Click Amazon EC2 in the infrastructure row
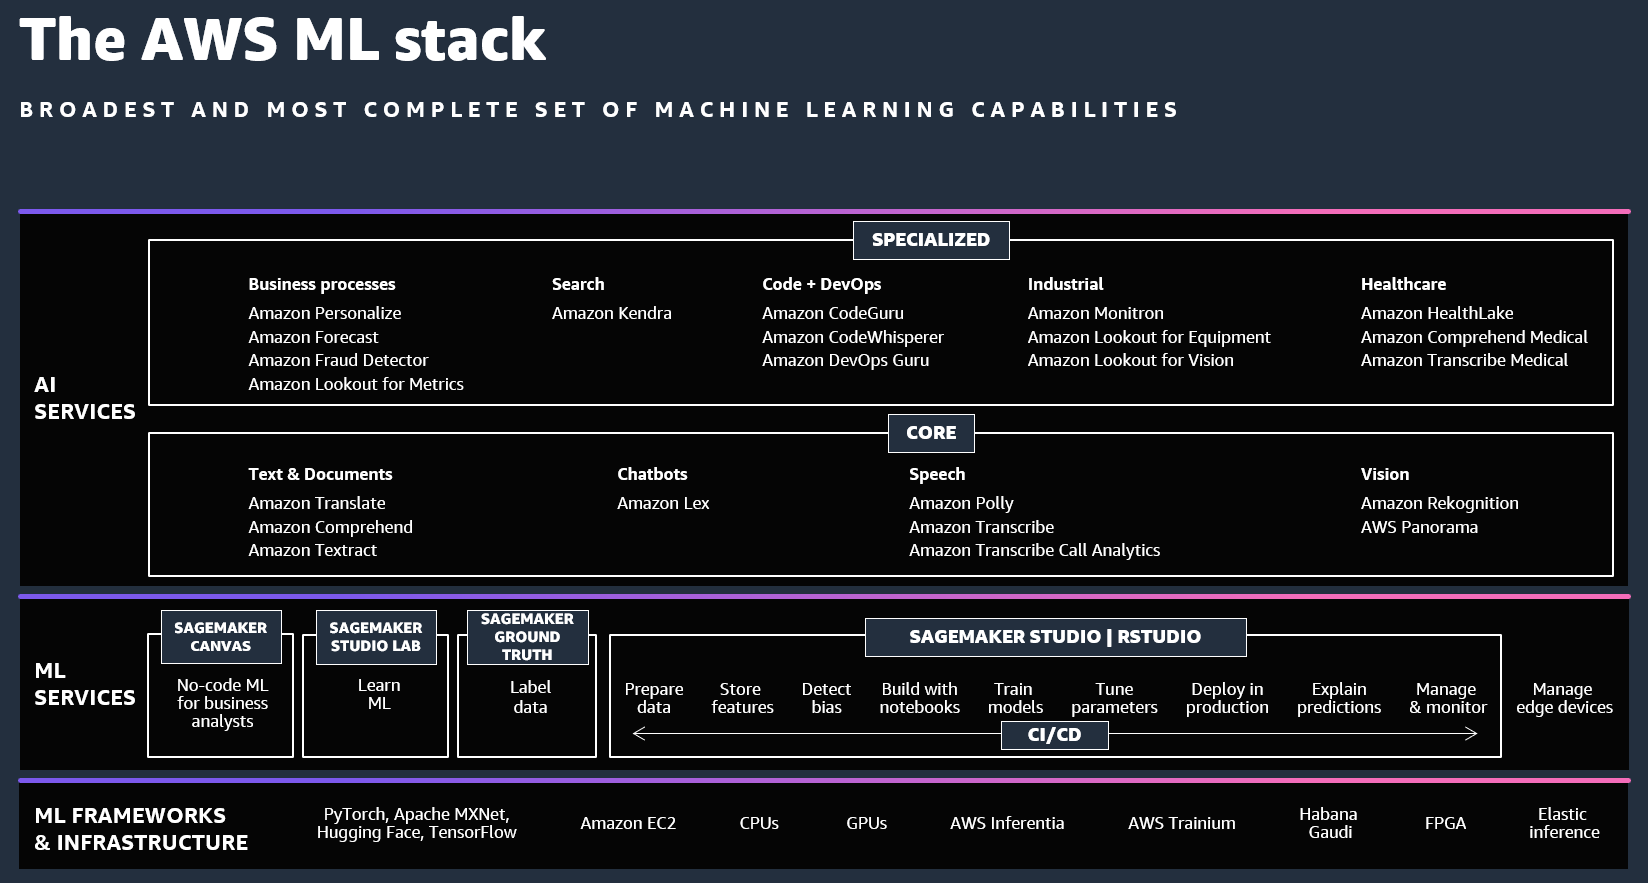The image size is (1648, 883). click(628, 823)
